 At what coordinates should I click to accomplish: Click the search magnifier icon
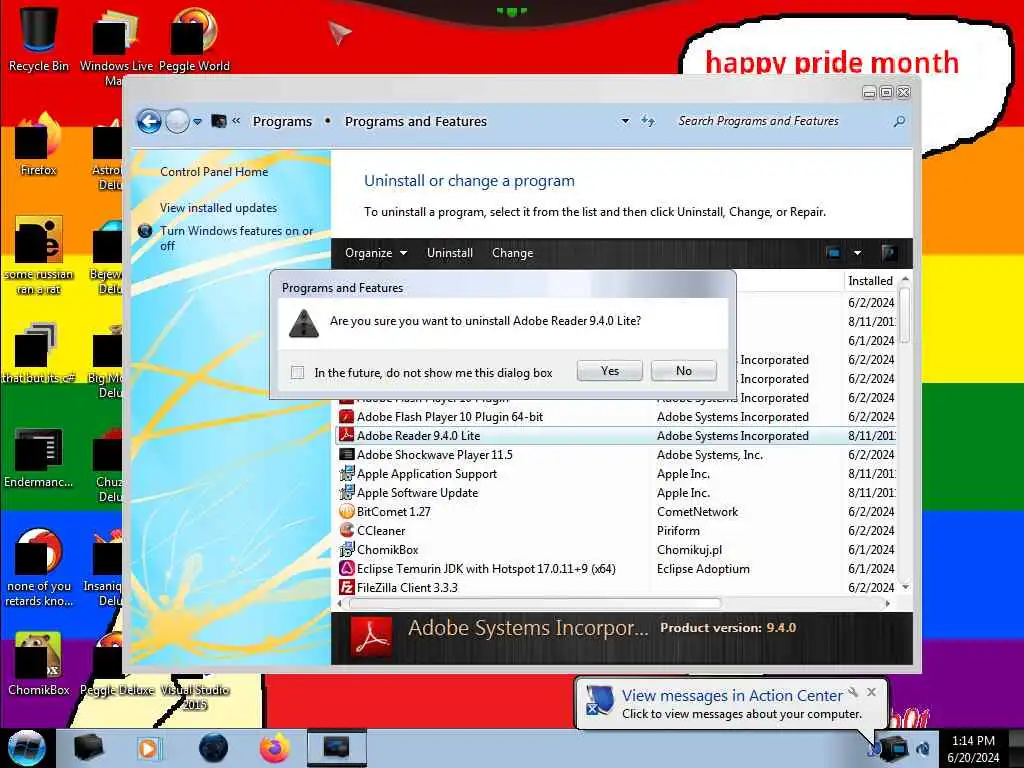click(x=899, y=121)
